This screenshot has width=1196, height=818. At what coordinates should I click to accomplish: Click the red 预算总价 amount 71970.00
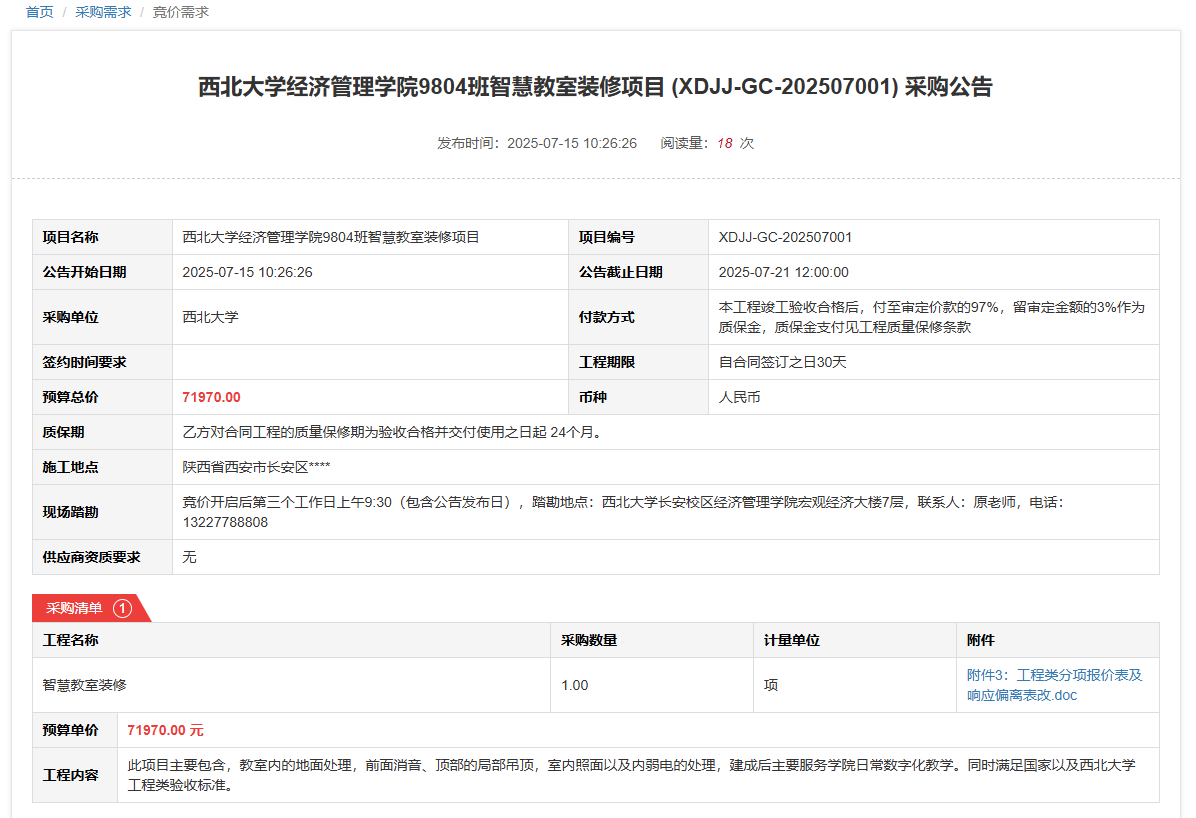(211, 397)
